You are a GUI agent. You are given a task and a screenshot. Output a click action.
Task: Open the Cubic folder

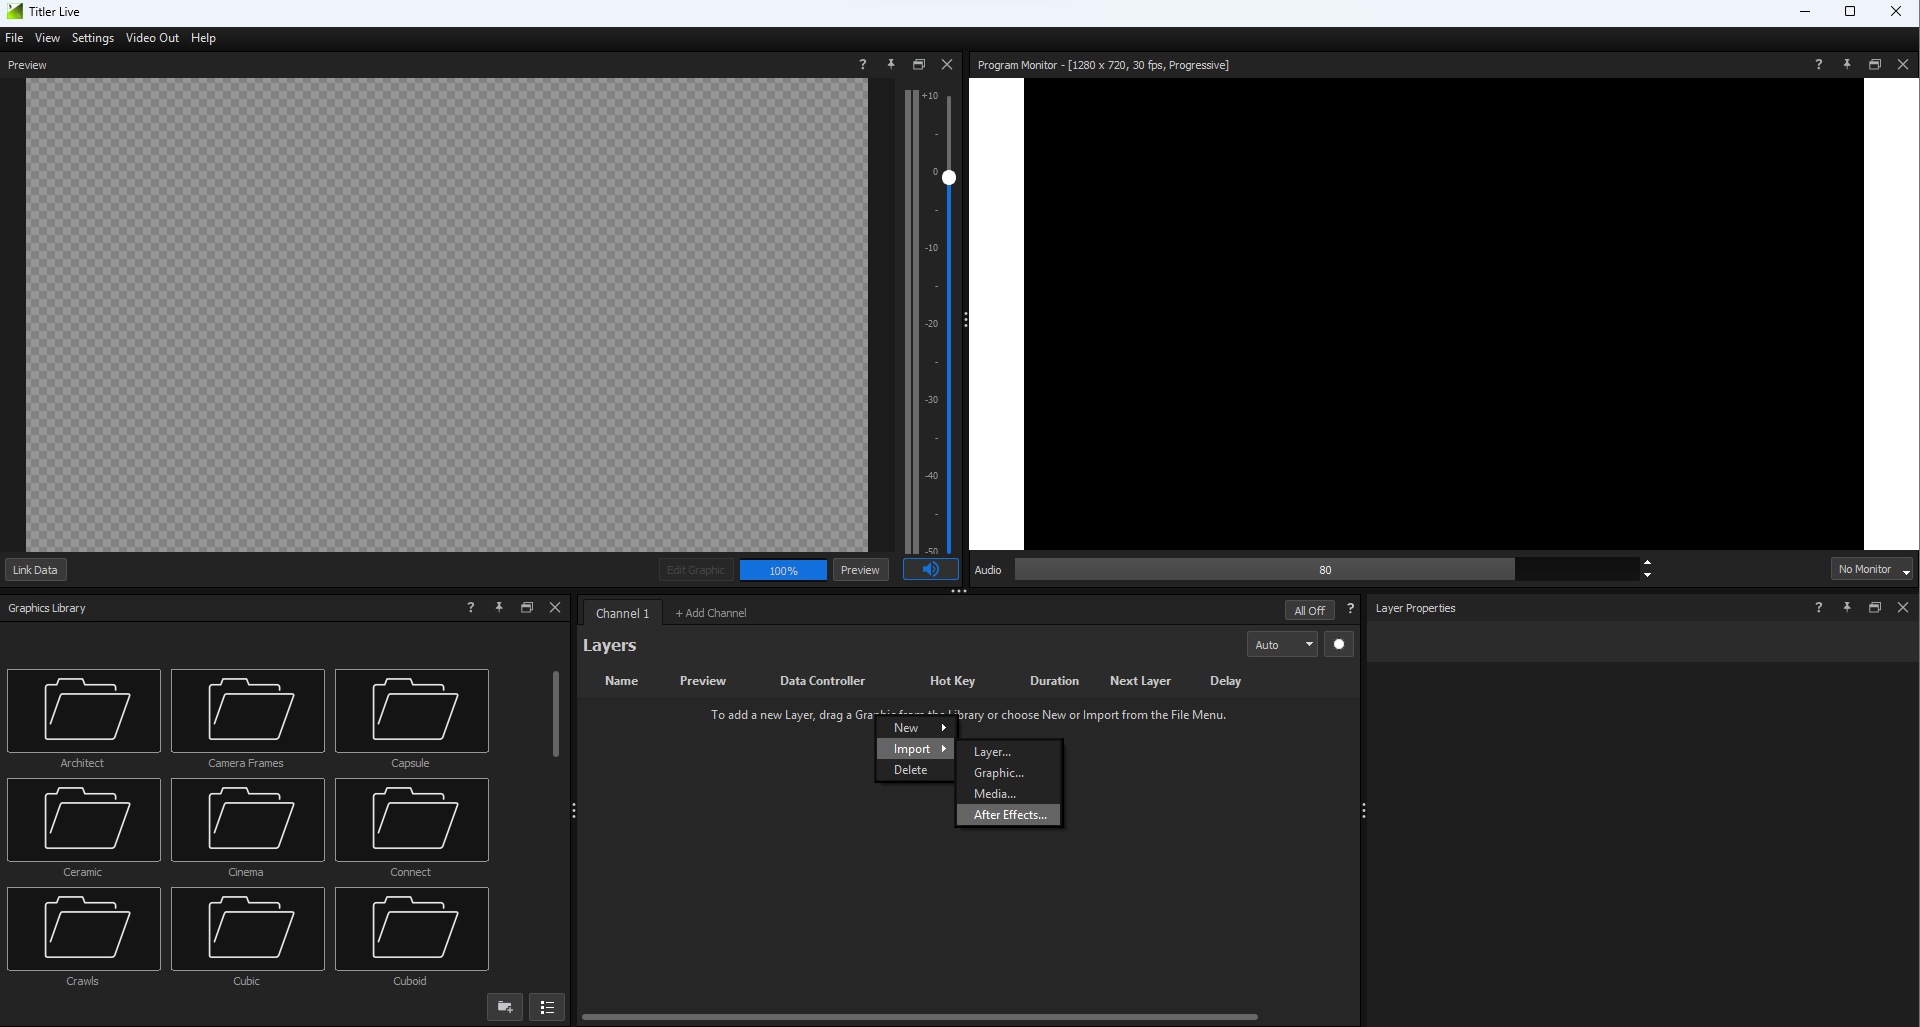(x=248, y=929)
